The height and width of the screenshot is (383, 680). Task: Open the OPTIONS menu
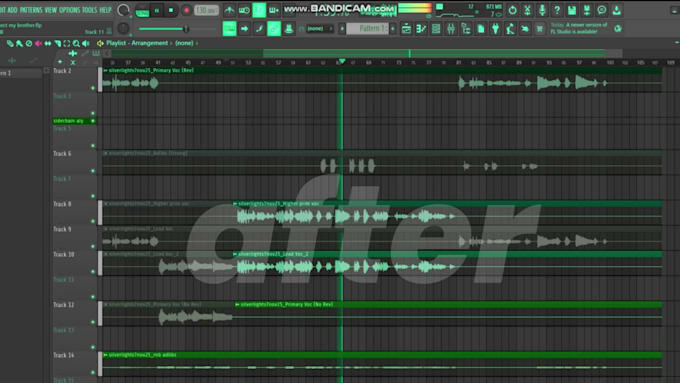pyautogui.click(x=70, y=10)
